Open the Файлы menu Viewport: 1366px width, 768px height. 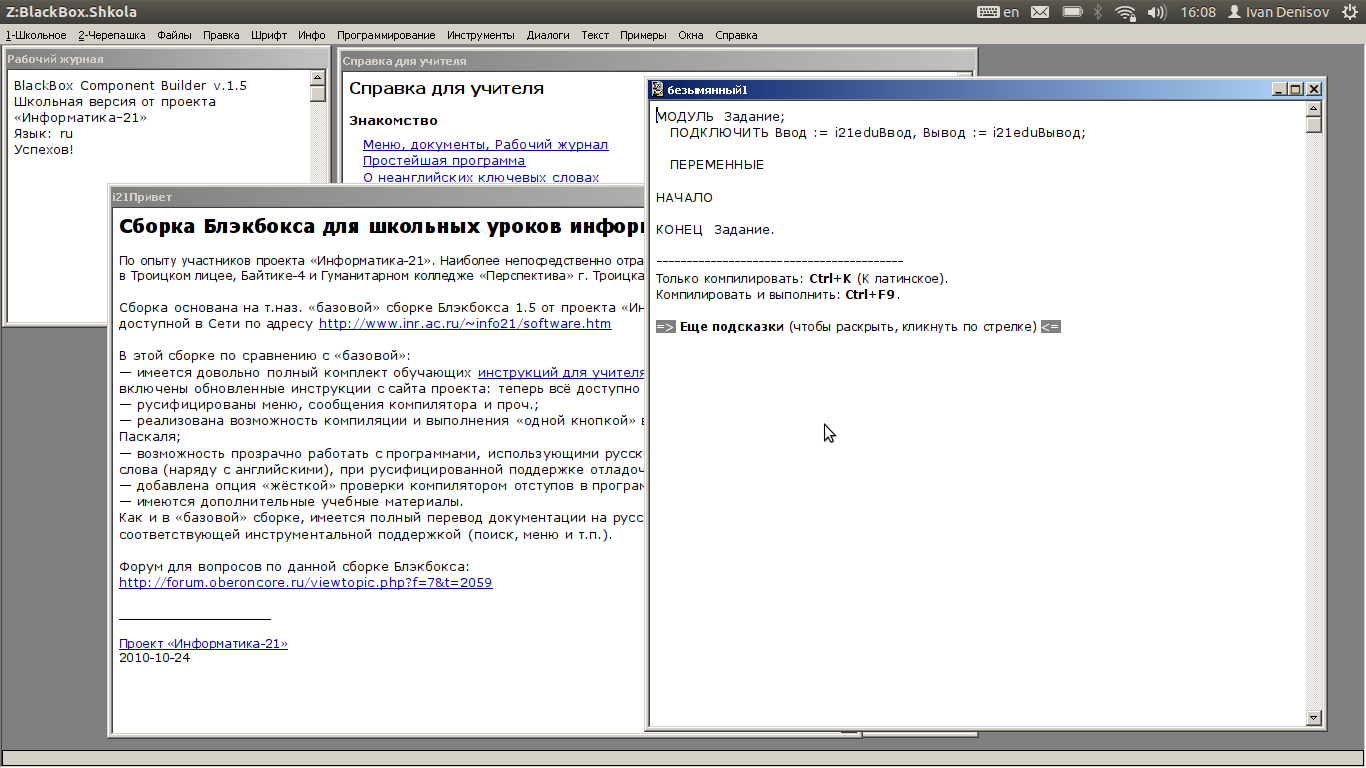(x=174, y=35)
